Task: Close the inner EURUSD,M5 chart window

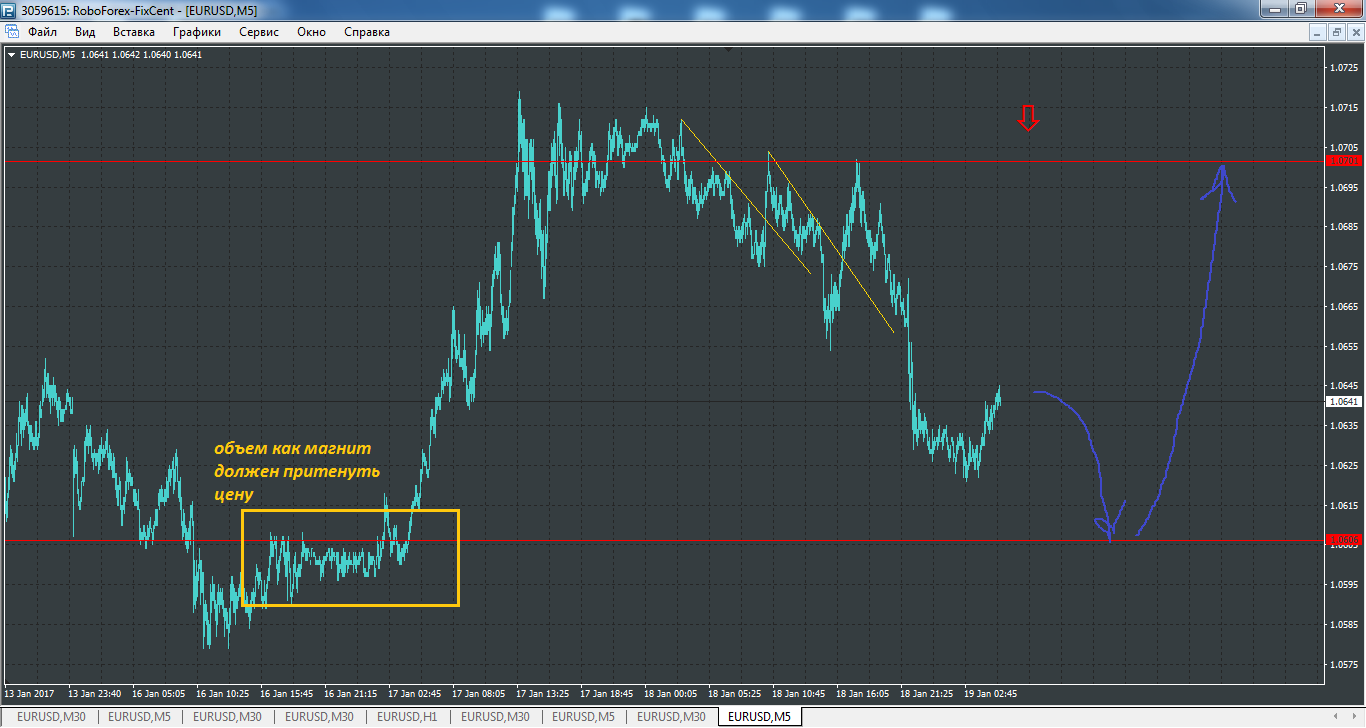Action: point(1354,32)
